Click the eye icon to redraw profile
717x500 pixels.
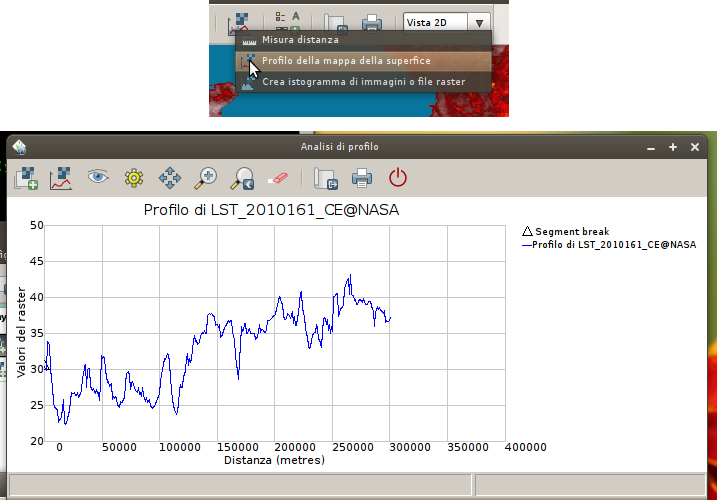98,177
